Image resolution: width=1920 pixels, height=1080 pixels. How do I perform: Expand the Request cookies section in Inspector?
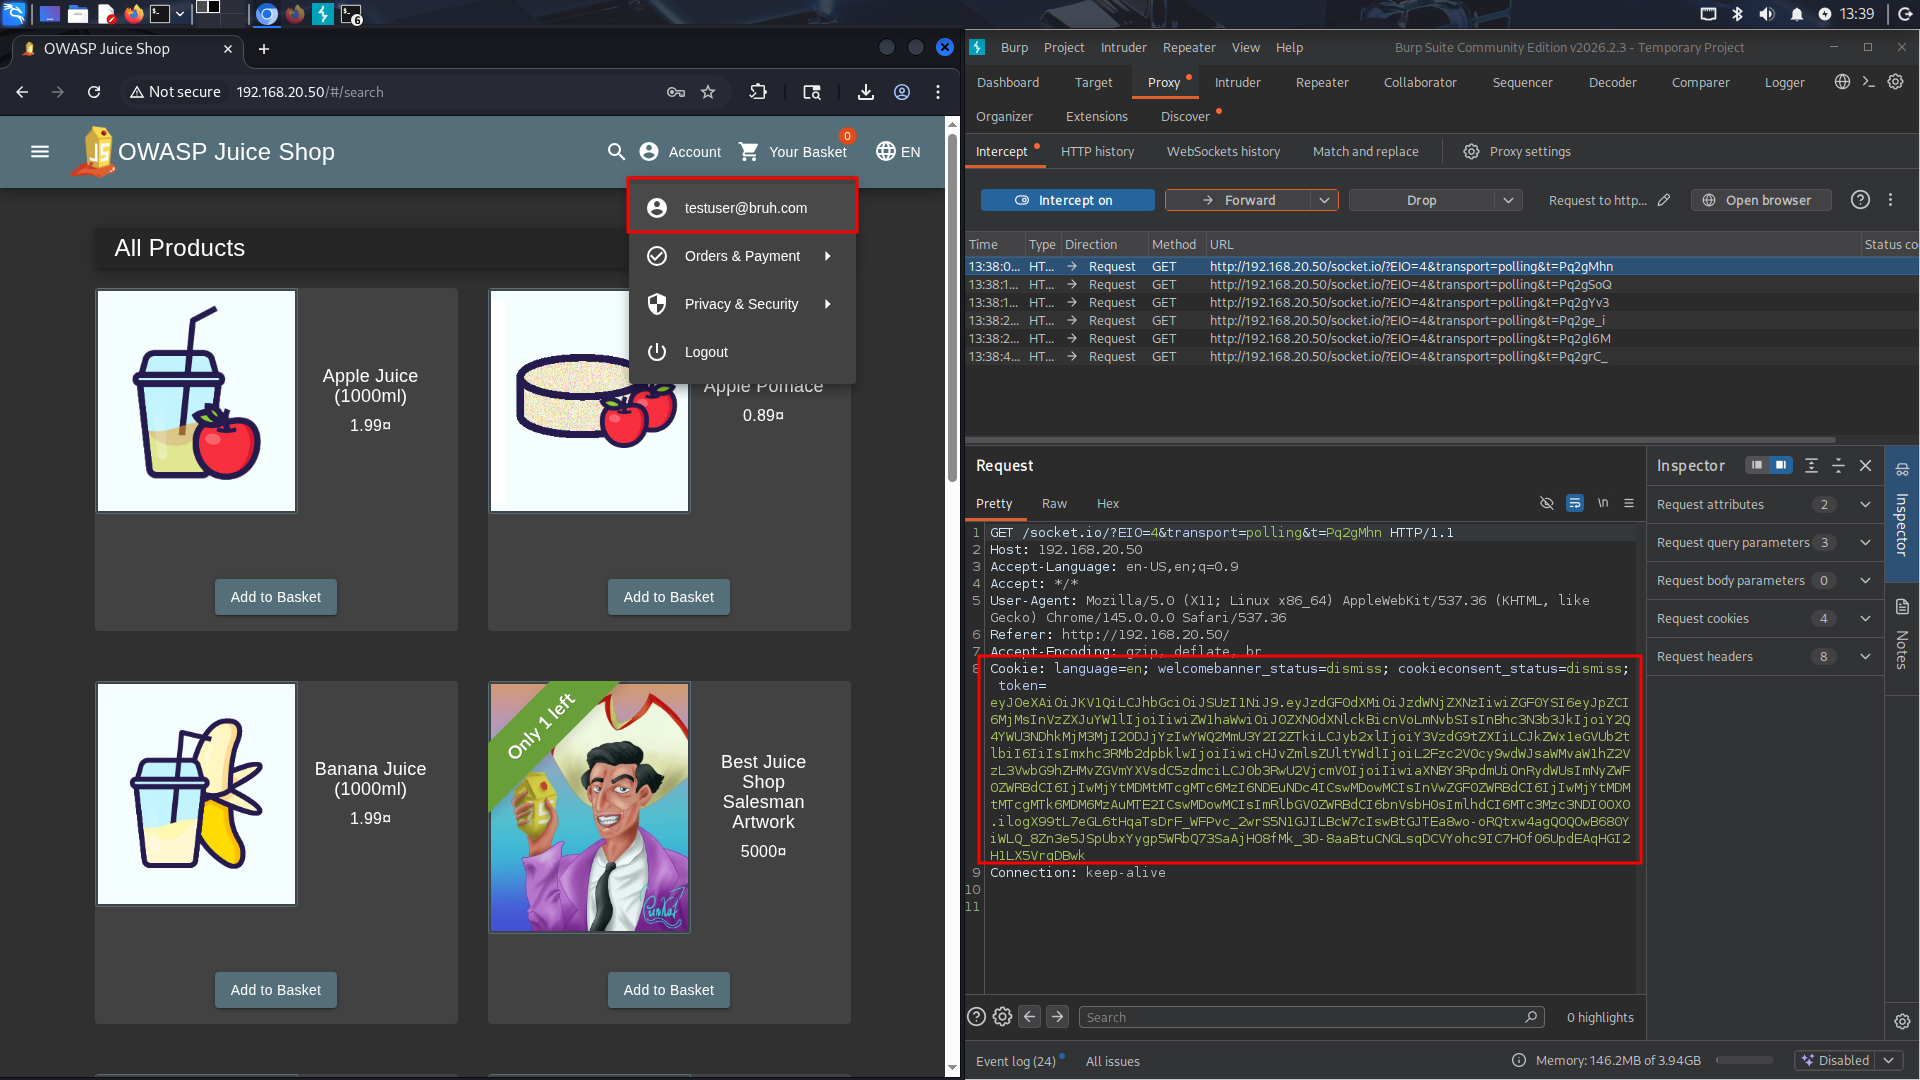point(1864,618)
